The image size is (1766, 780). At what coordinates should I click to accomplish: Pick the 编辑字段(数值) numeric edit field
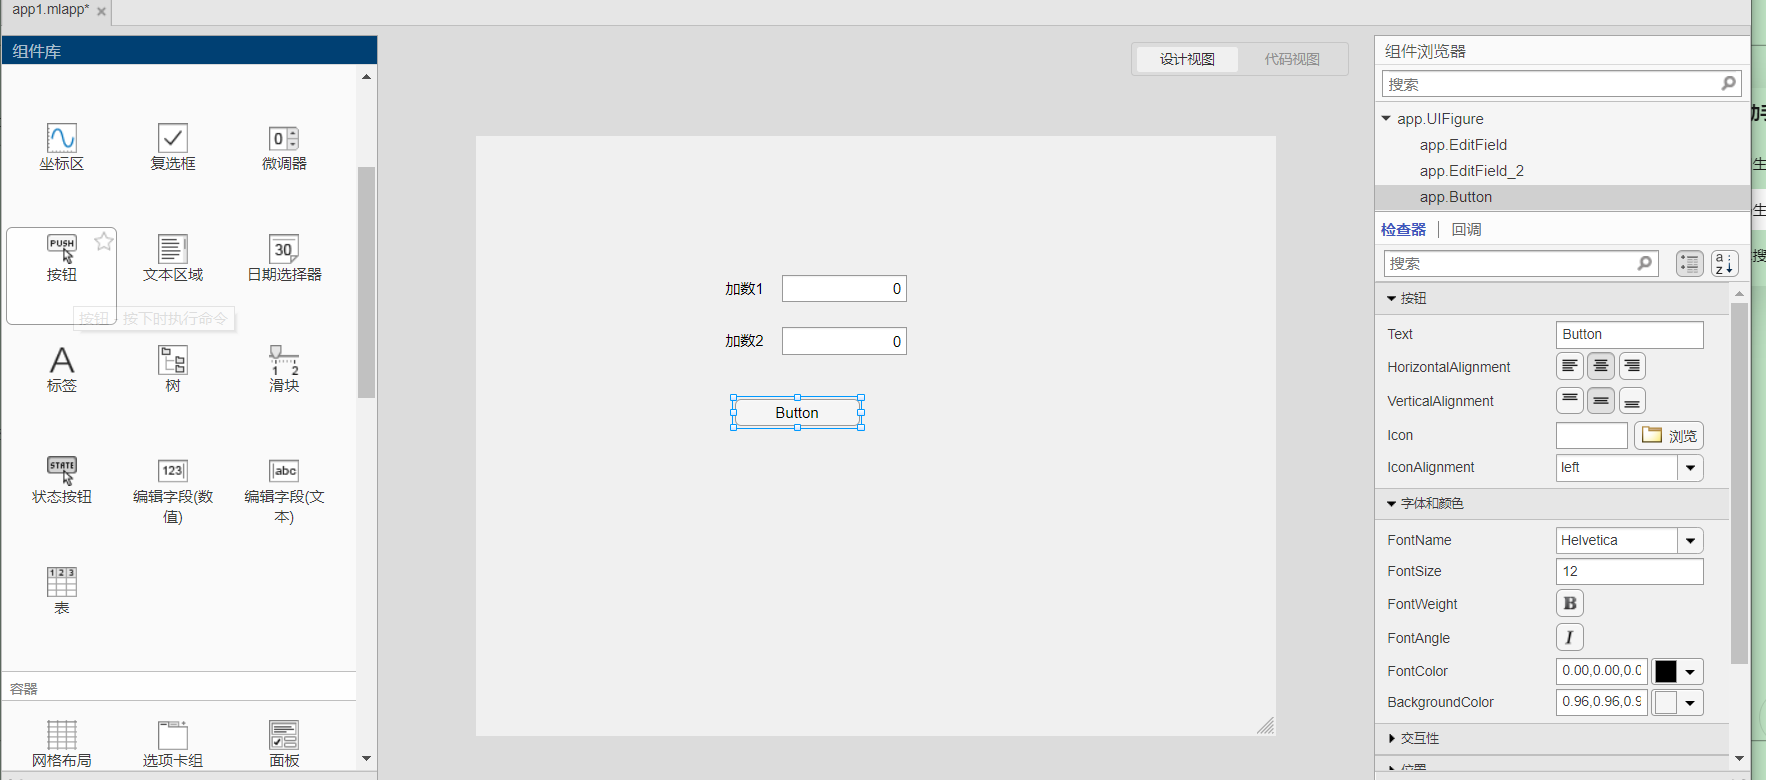pyautogui.click(x=173, y=491)
